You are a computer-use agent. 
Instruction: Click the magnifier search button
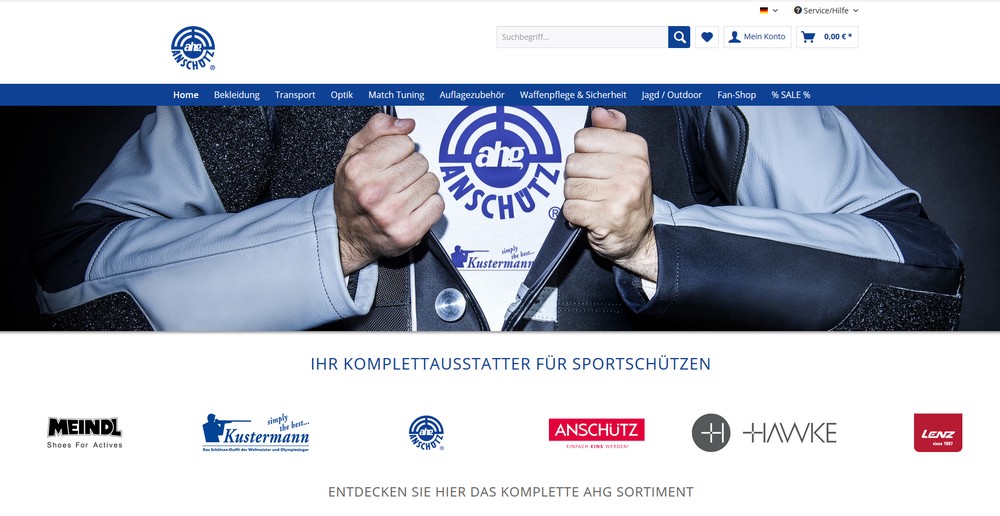(x=679, y=37)
